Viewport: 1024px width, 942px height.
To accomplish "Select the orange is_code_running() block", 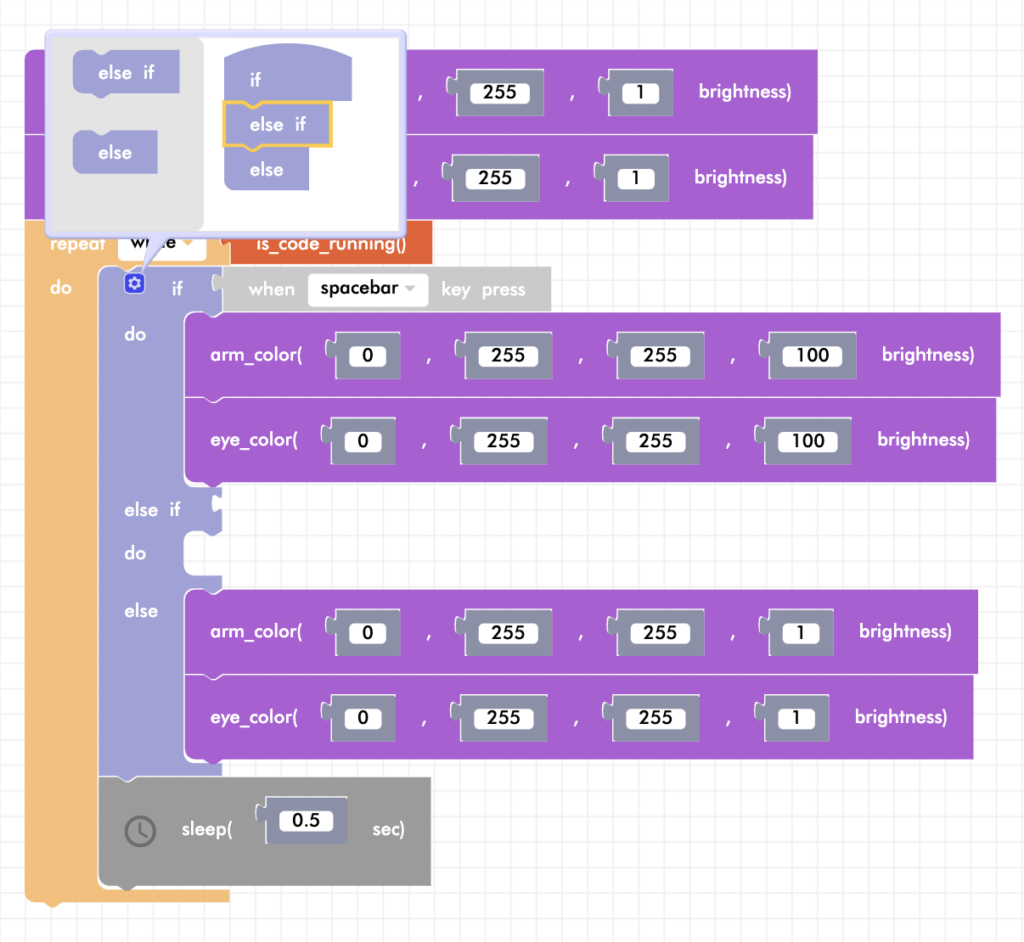I will click(330, 244).
